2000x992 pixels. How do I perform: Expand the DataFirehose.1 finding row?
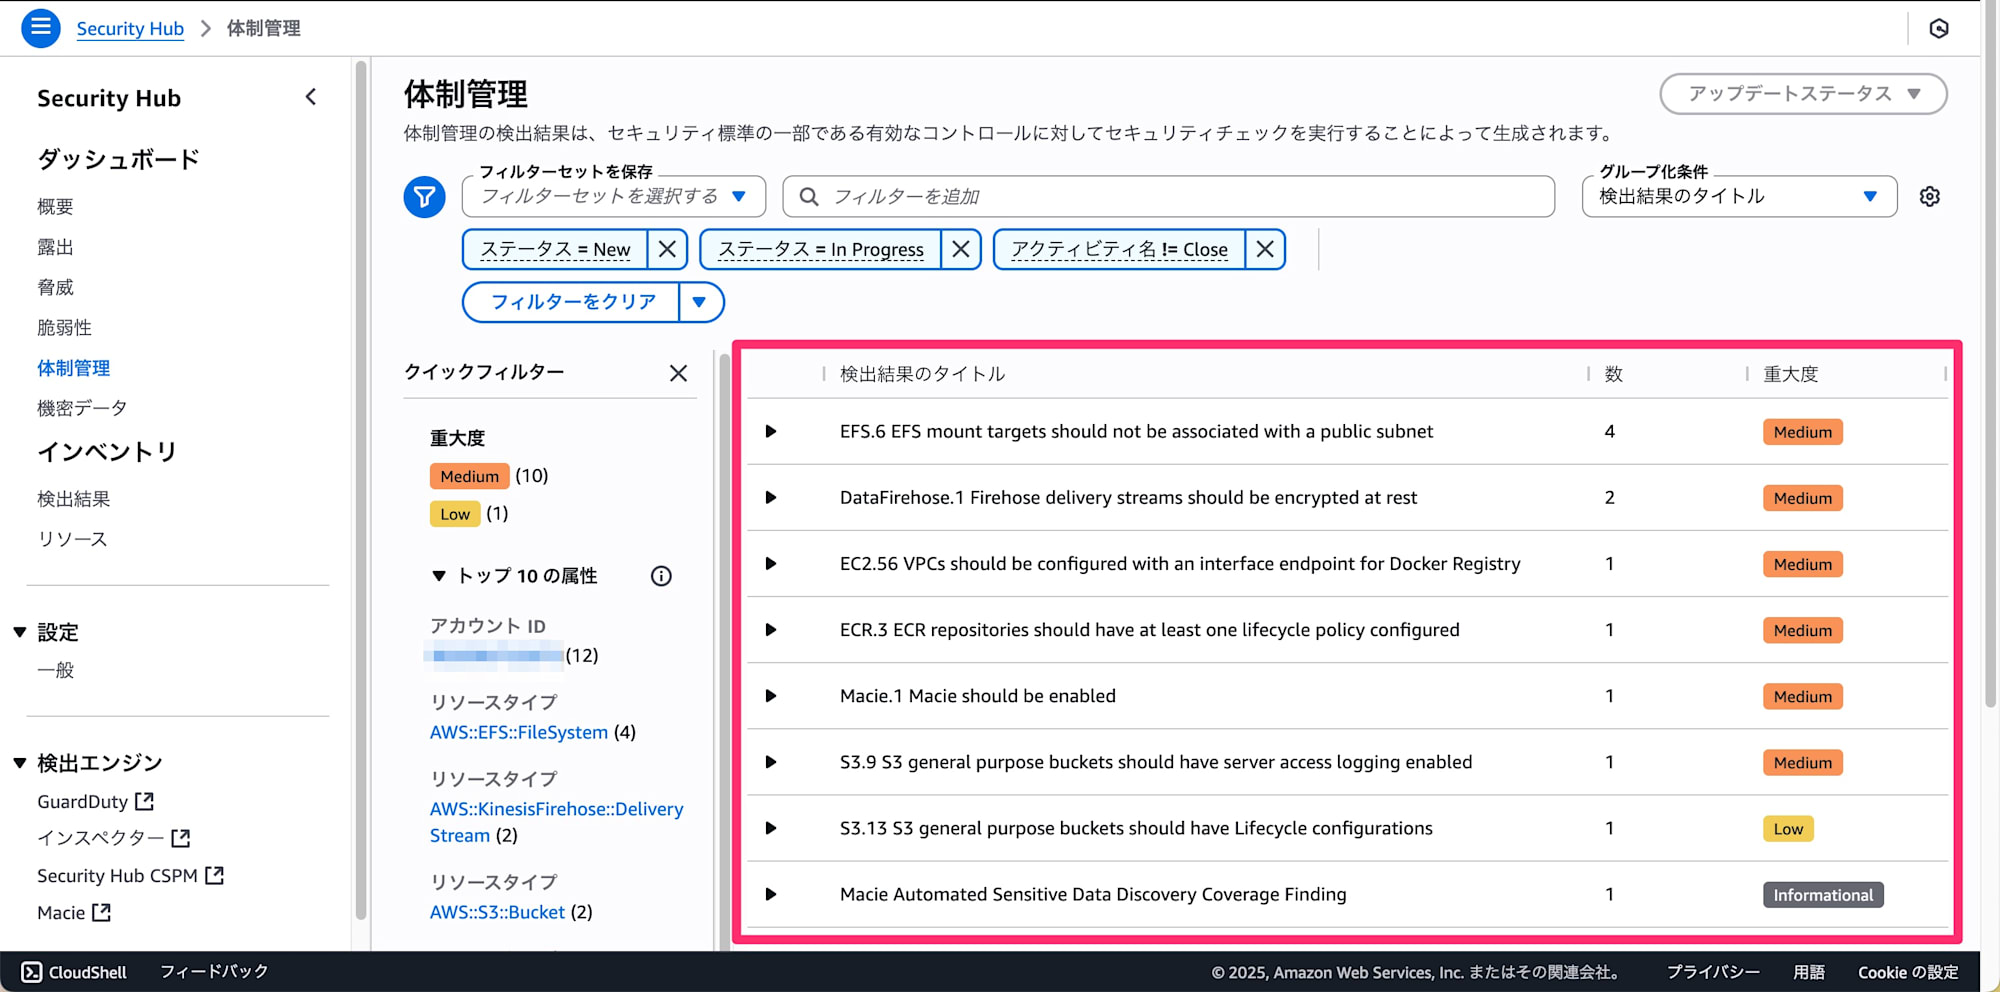pyautogui.click(x=771, y=498)
